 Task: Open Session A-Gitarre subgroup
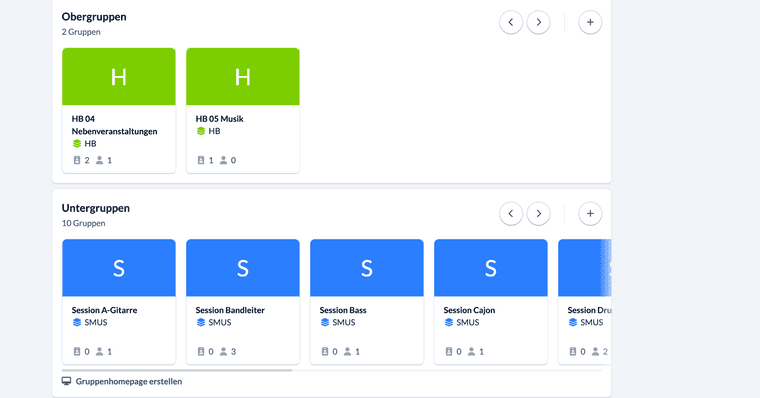point(119,302)
